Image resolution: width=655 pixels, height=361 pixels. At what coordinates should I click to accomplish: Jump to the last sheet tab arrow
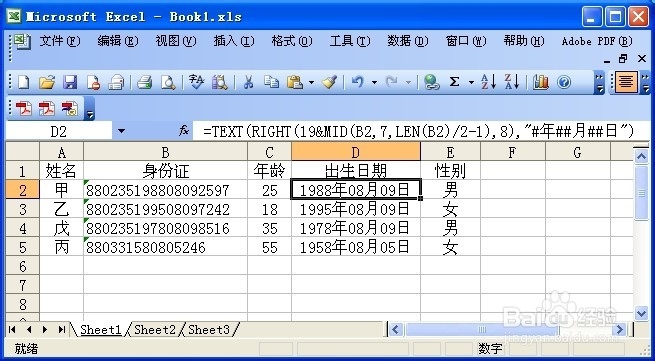coord(61,330)
